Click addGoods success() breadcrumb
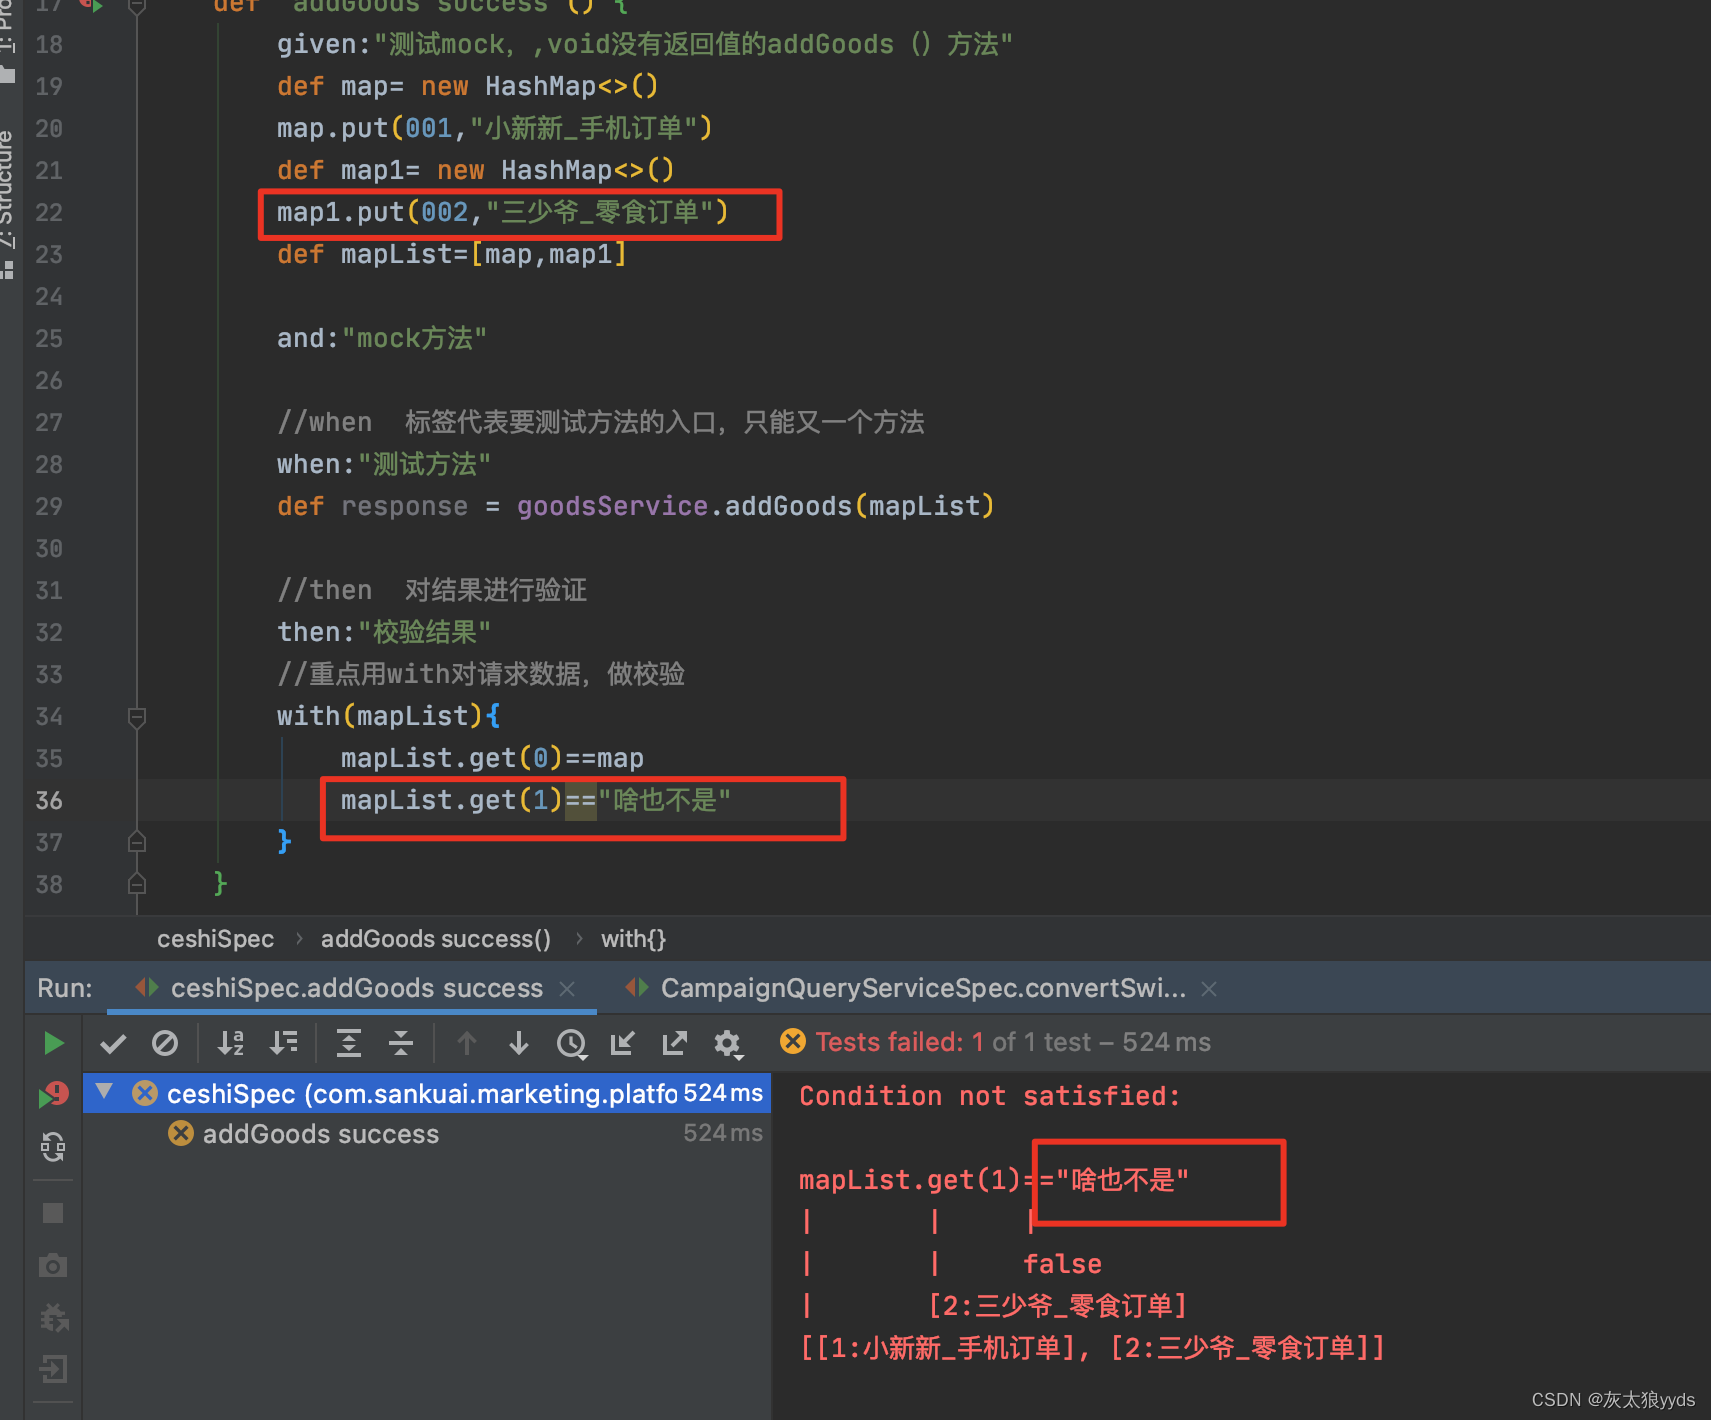The height and width of the screenshot is (1420, 1711). (x=436, y=939)
